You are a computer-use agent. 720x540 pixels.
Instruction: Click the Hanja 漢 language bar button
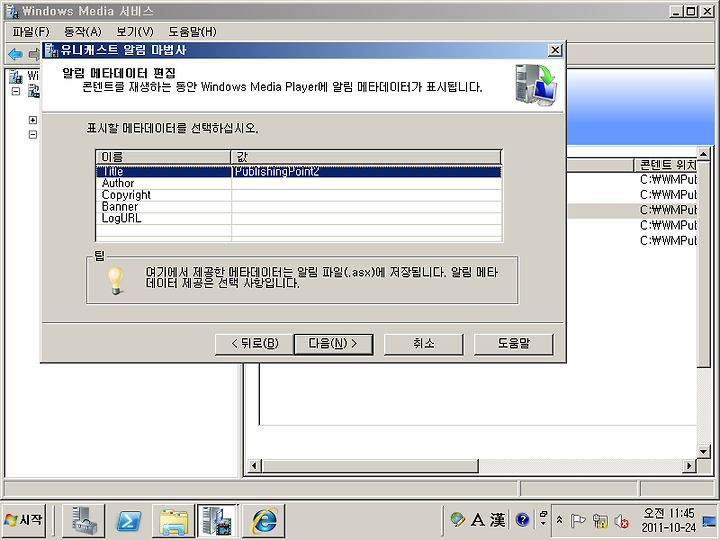tap(497, 520)
